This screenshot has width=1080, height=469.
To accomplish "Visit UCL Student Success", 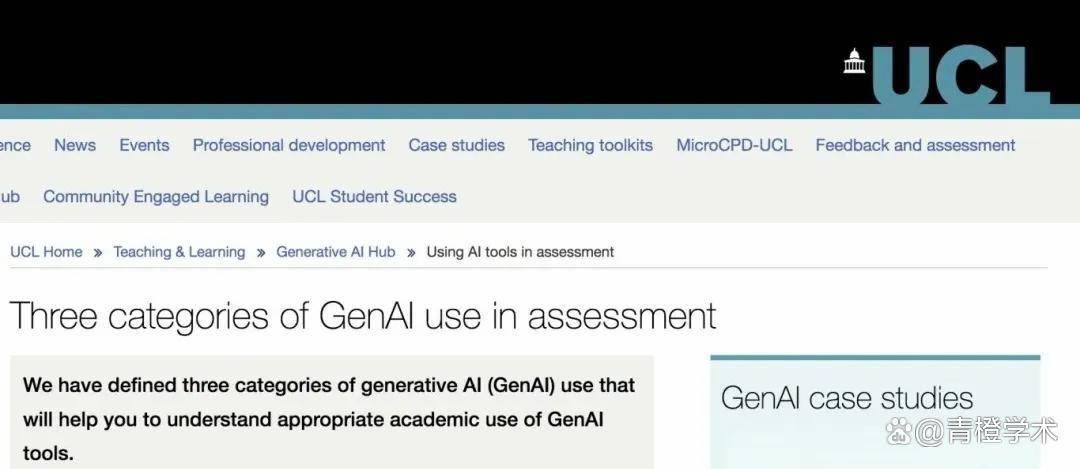I will [374, 196].
